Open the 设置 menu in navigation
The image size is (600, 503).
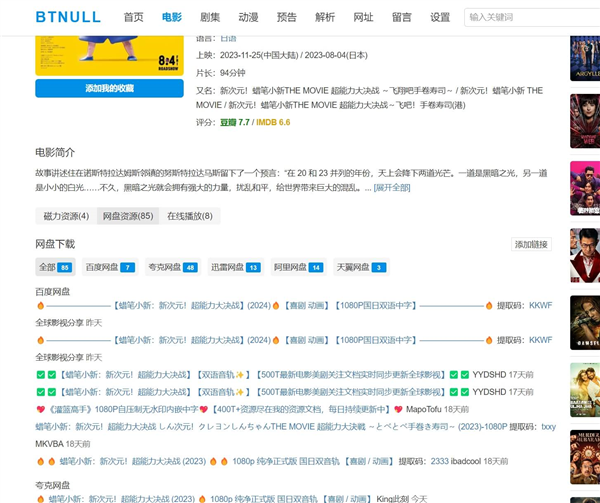click(x=440, y=17)
